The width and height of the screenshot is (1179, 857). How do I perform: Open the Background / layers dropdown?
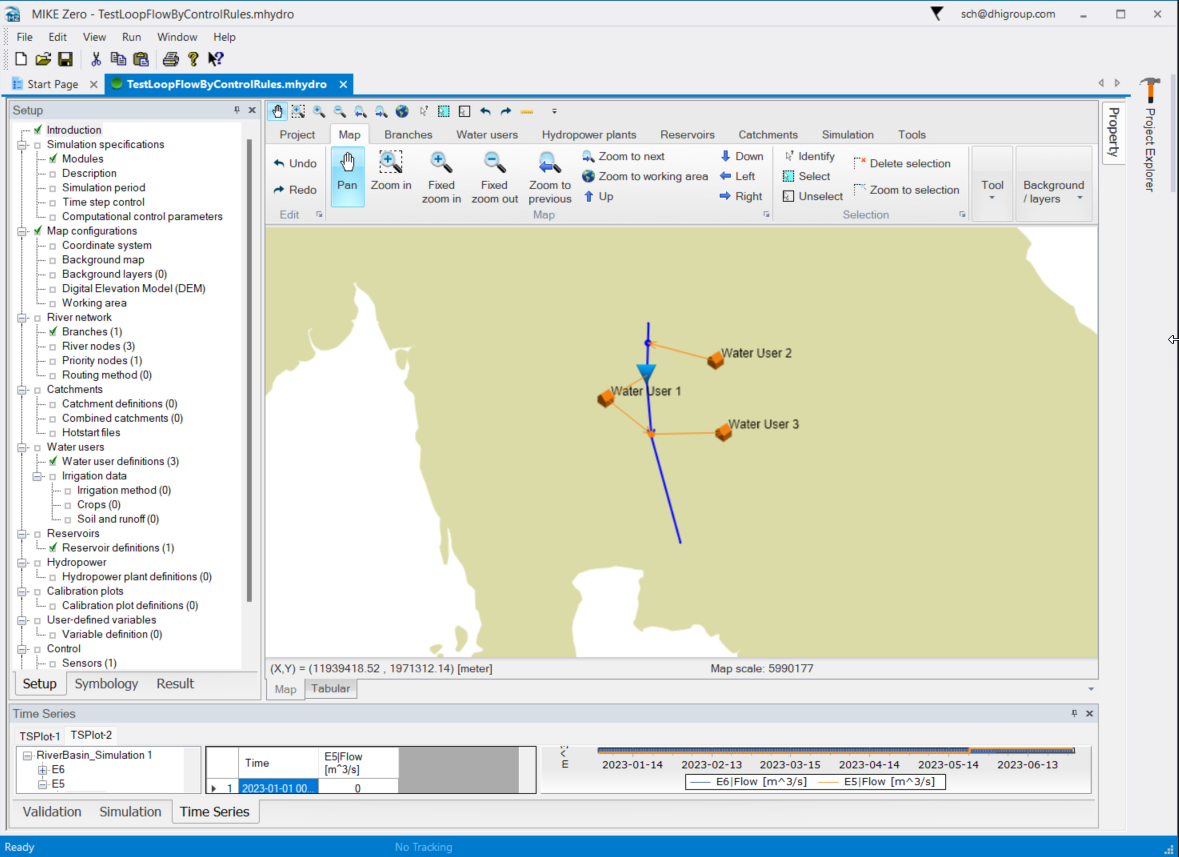(x=1053, y=184)
